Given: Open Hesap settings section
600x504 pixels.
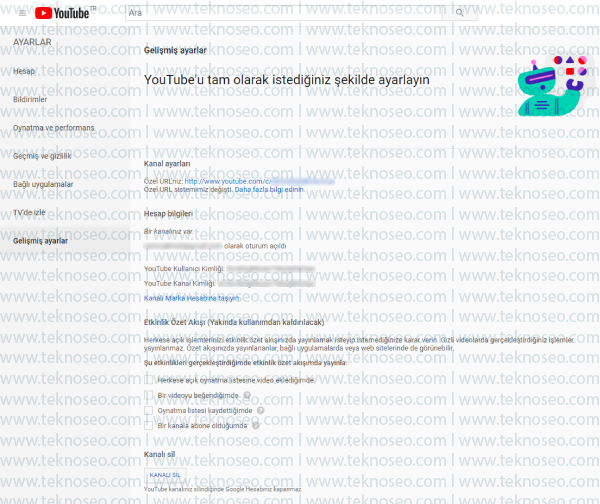Looking at the screenshot, I should 24,71.
